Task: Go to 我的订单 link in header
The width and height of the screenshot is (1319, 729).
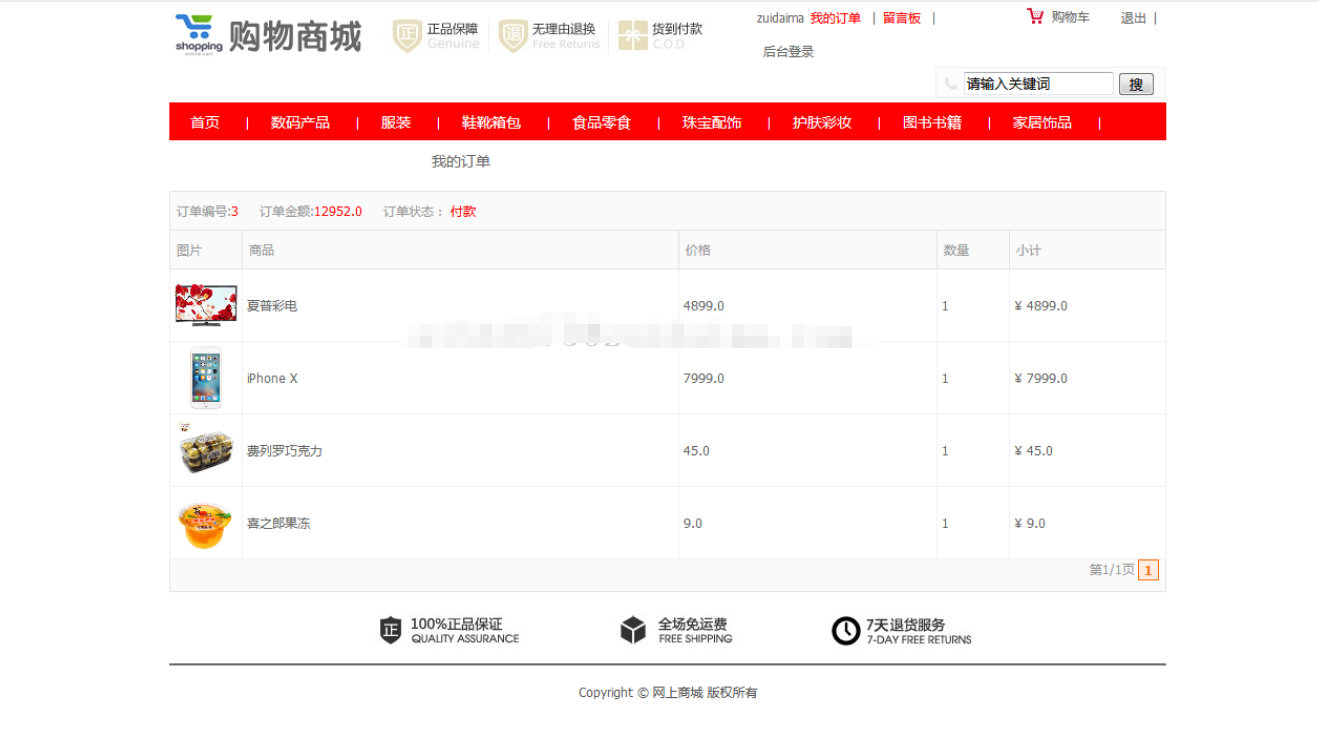Action: [x=835, y=18]
